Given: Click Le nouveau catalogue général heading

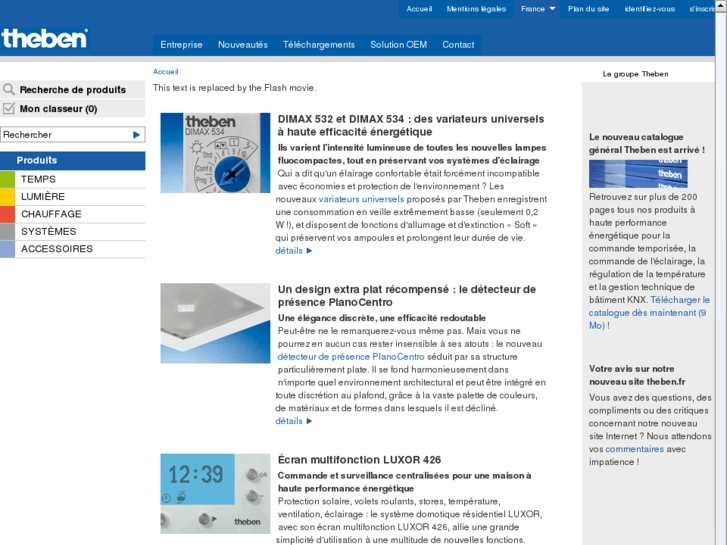Looking at the screenshot, I should tap(647, 143).
